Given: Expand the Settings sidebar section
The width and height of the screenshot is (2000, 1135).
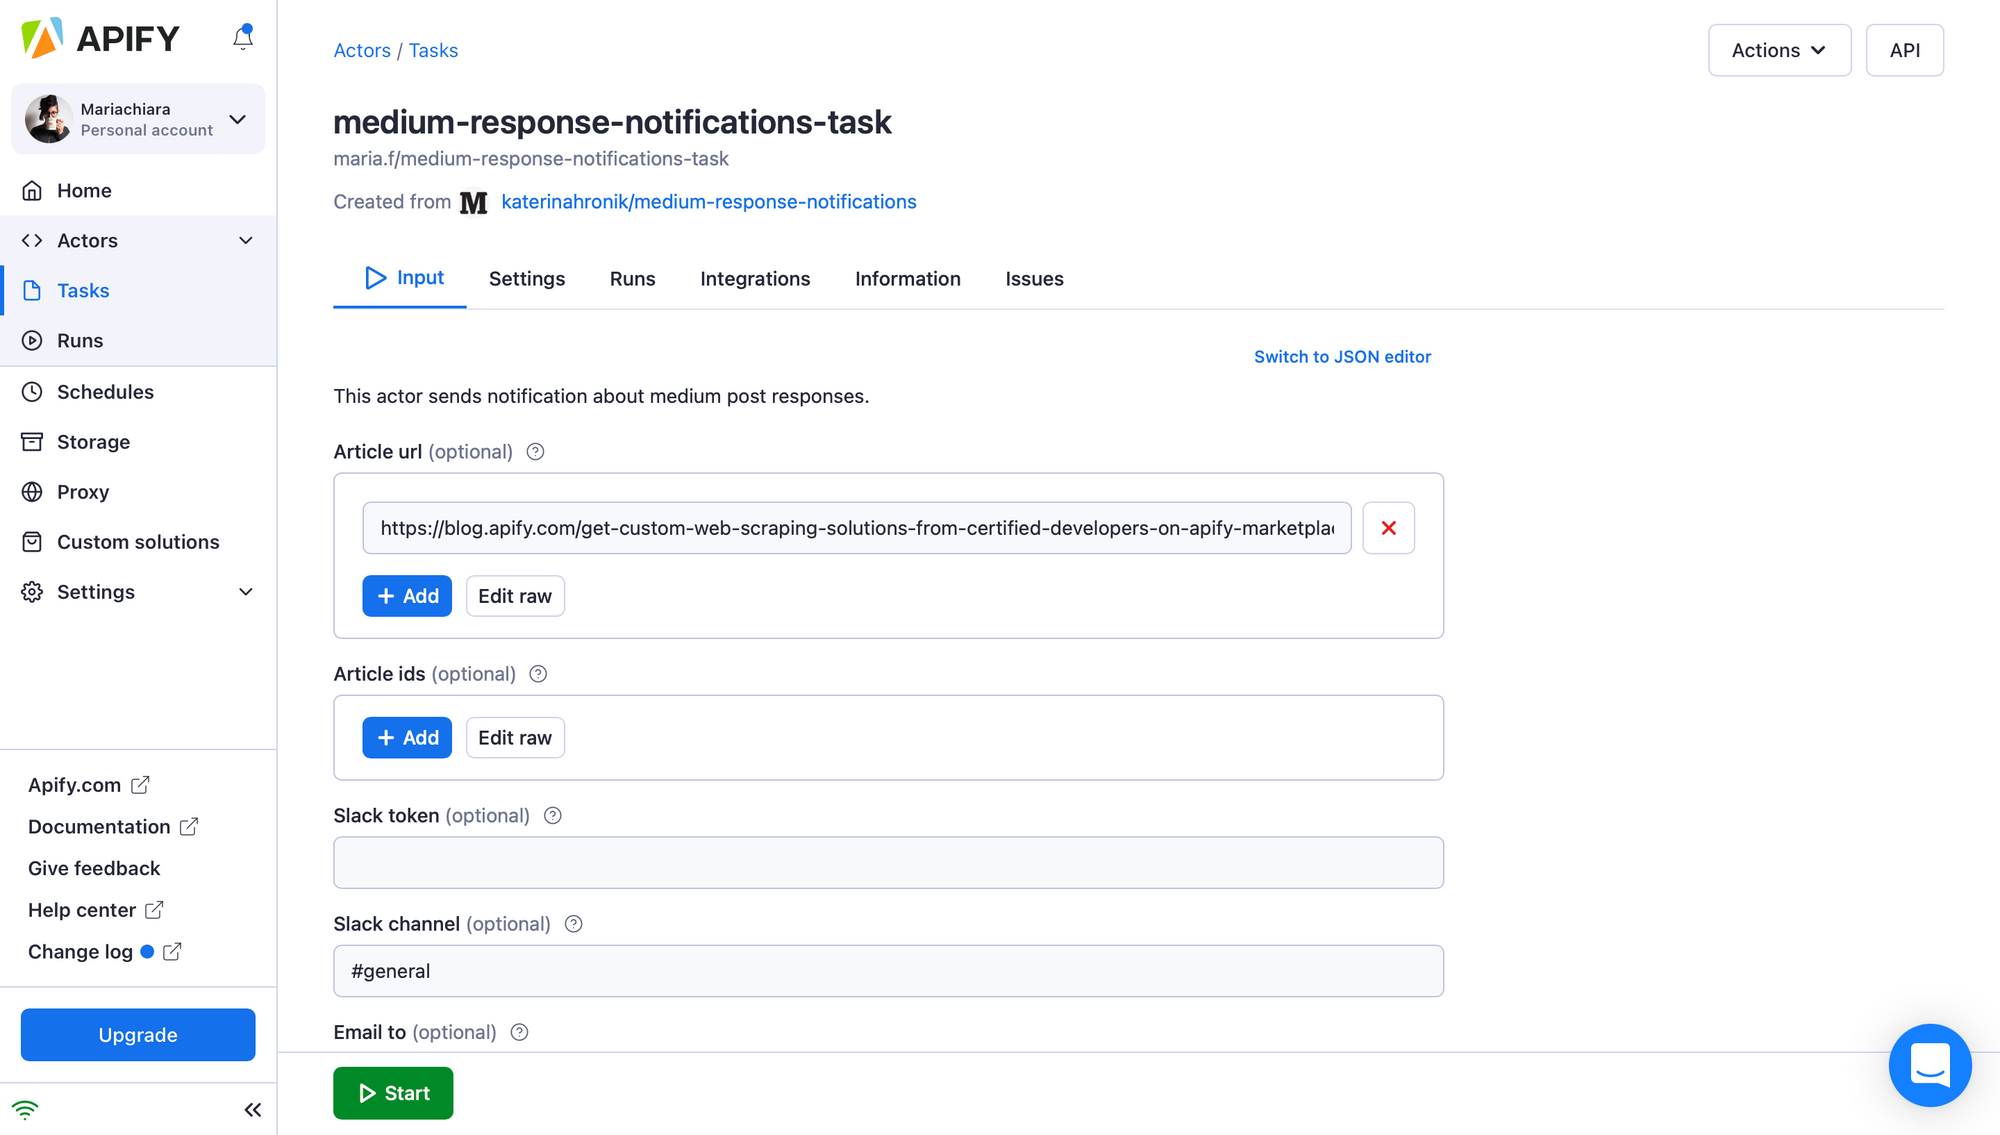Looking at the screenshot, I should [246, 592].
